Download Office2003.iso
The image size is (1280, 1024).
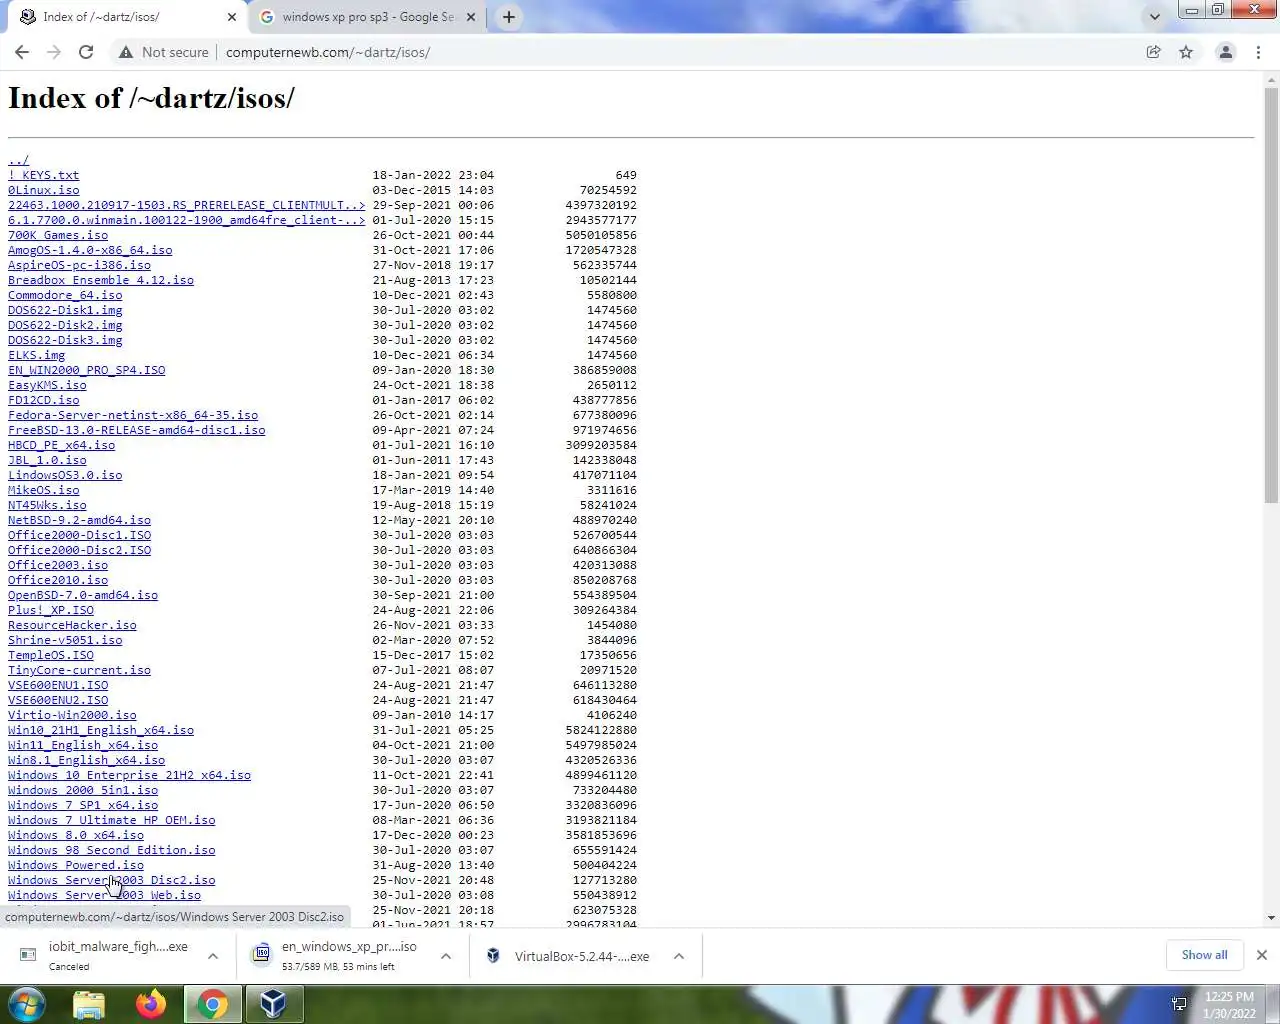(58, 565)
